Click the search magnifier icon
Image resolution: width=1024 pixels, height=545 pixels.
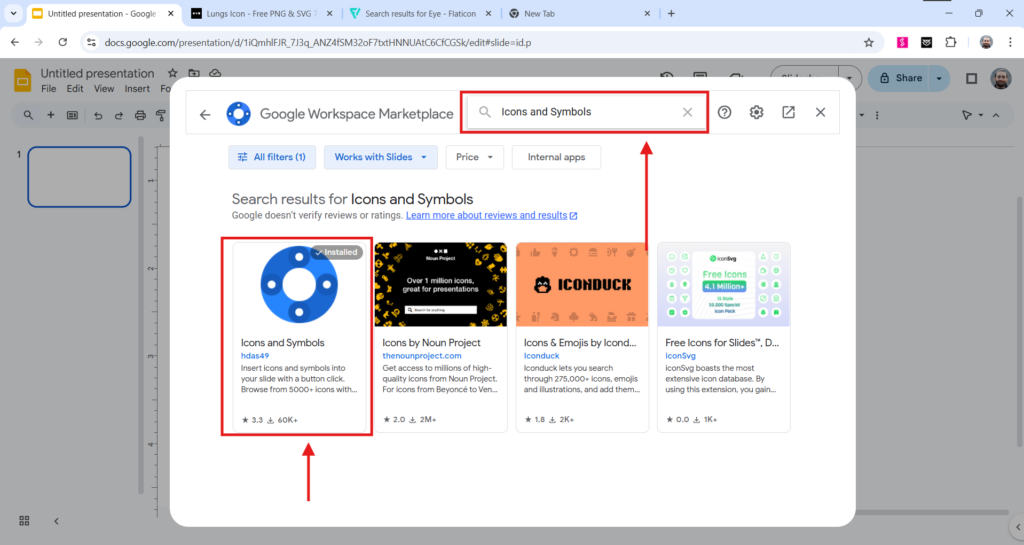coord(486,112)
